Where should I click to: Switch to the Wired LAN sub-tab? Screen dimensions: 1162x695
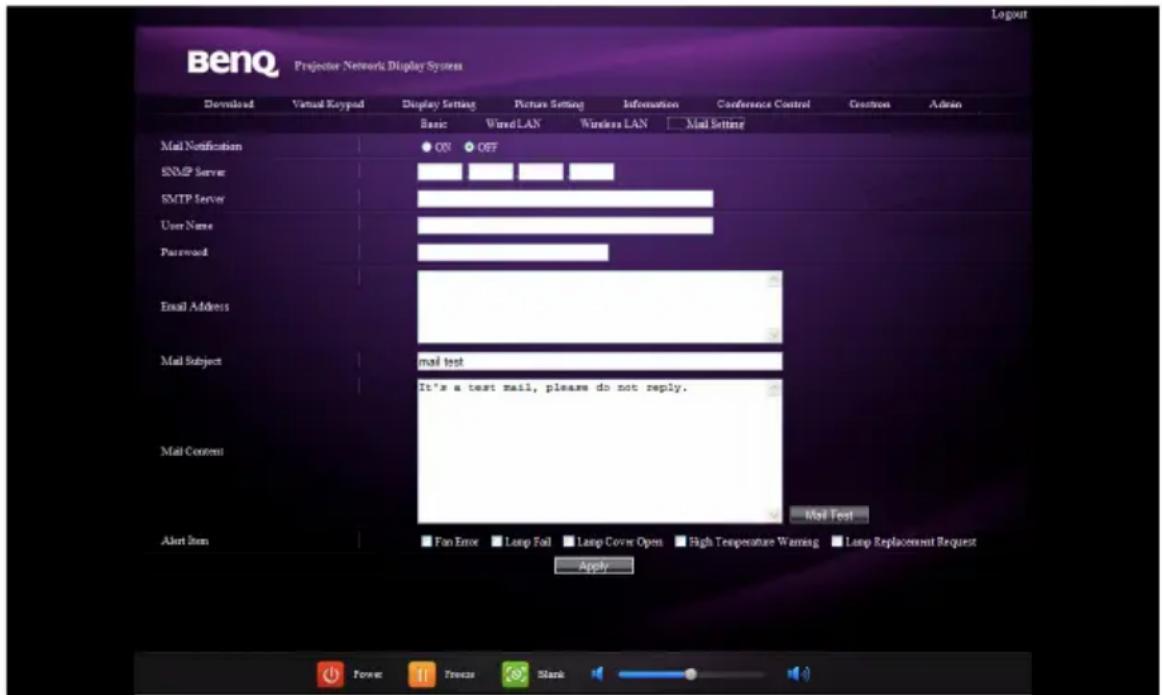pyautogui.click(x=513, y=124)
